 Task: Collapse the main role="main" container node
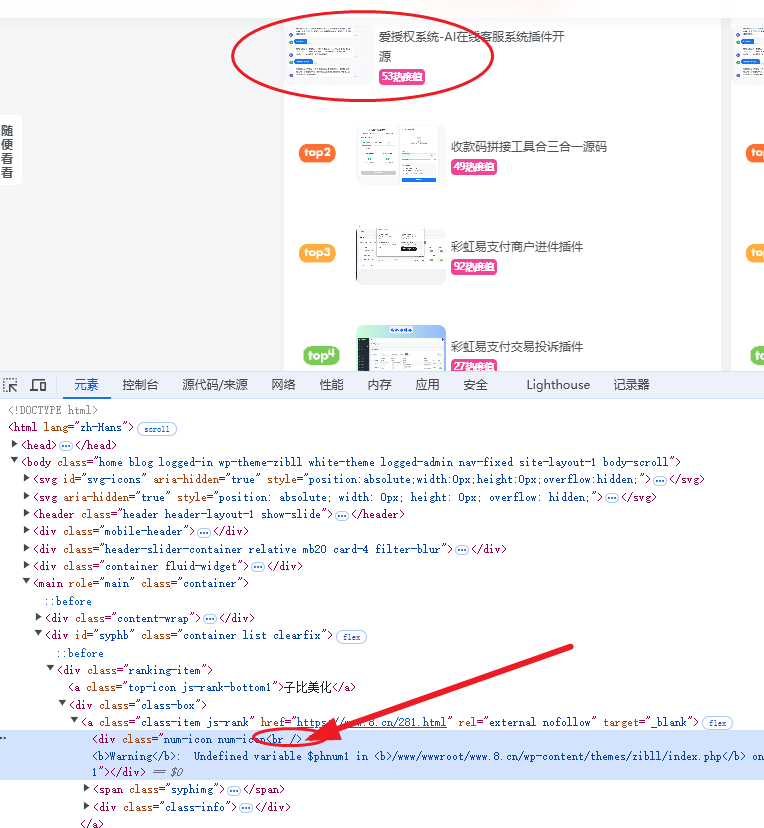pyautogui.click(x=27, y=583)
